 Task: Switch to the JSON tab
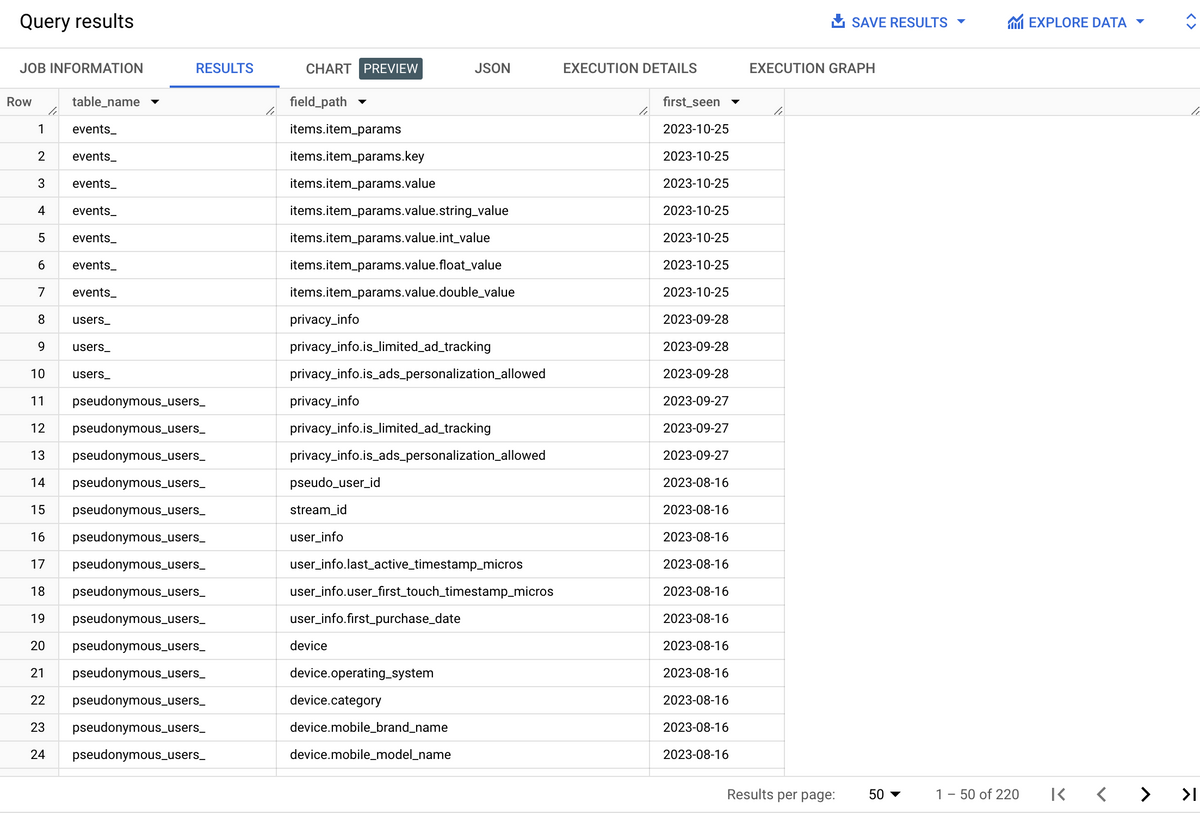492,68
